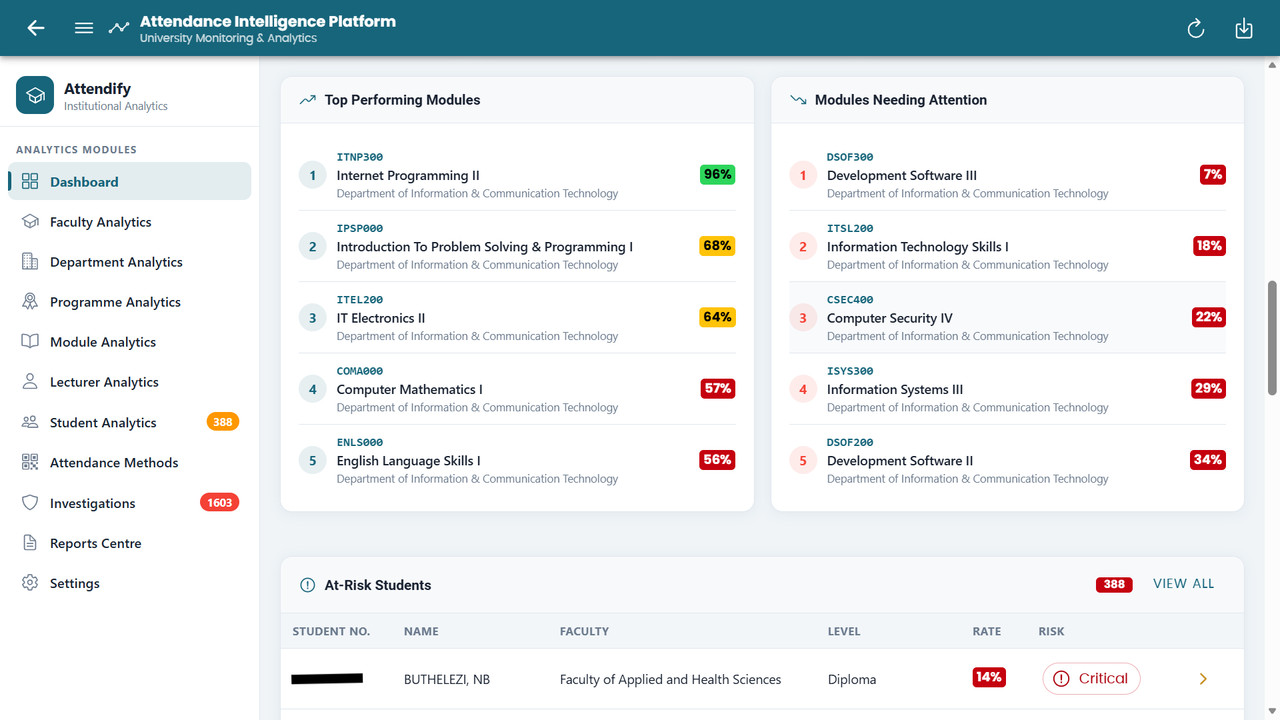Open Student Analytics page
The width and height of the screenshot is (1280, 720).
point(130,422)
